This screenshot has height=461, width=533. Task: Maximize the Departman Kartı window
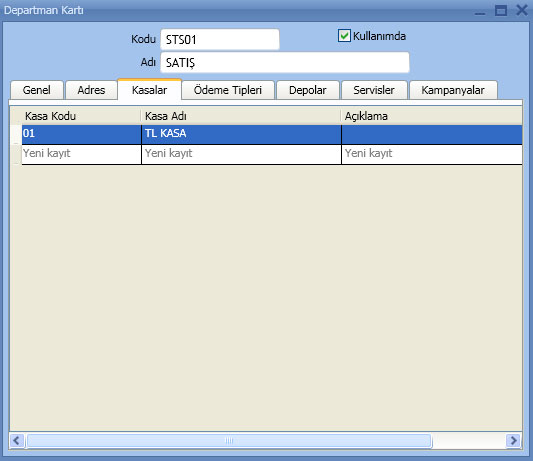coord(501,11)
